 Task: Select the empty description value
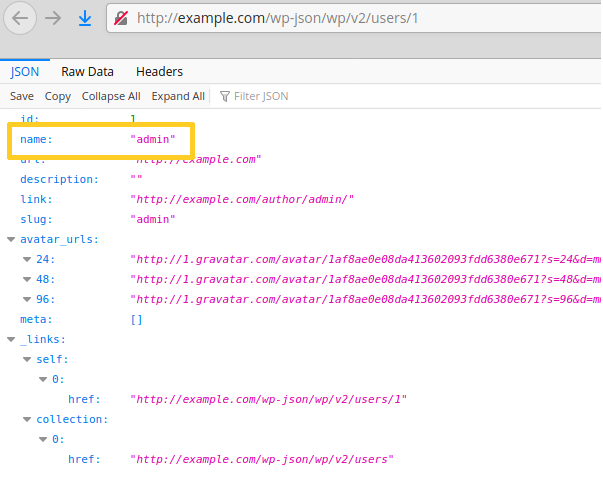[136, 178]
